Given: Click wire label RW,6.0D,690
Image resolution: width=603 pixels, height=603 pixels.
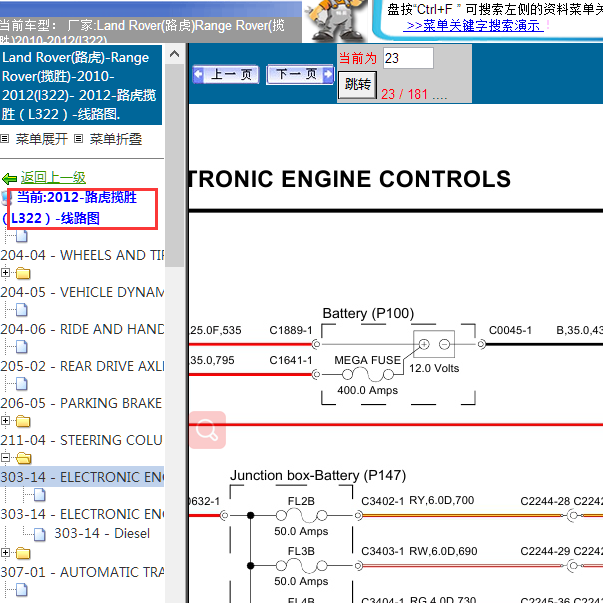Looking at the screenshot, I should pyautogui.click(x=443, y=551).
